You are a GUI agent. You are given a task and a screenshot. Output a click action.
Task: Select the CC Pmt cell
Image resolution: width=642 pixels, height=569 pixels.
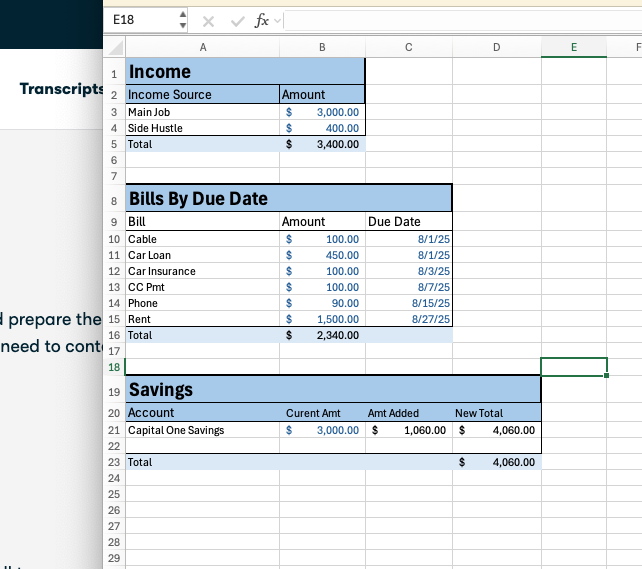[203, 287]
